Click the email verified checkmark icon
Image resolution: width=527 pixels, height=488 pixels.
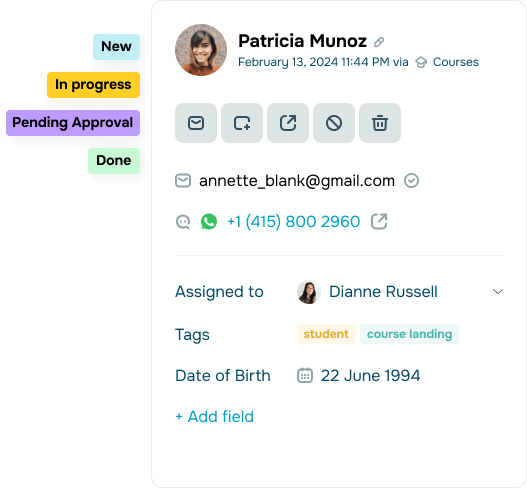click(411, 181)
